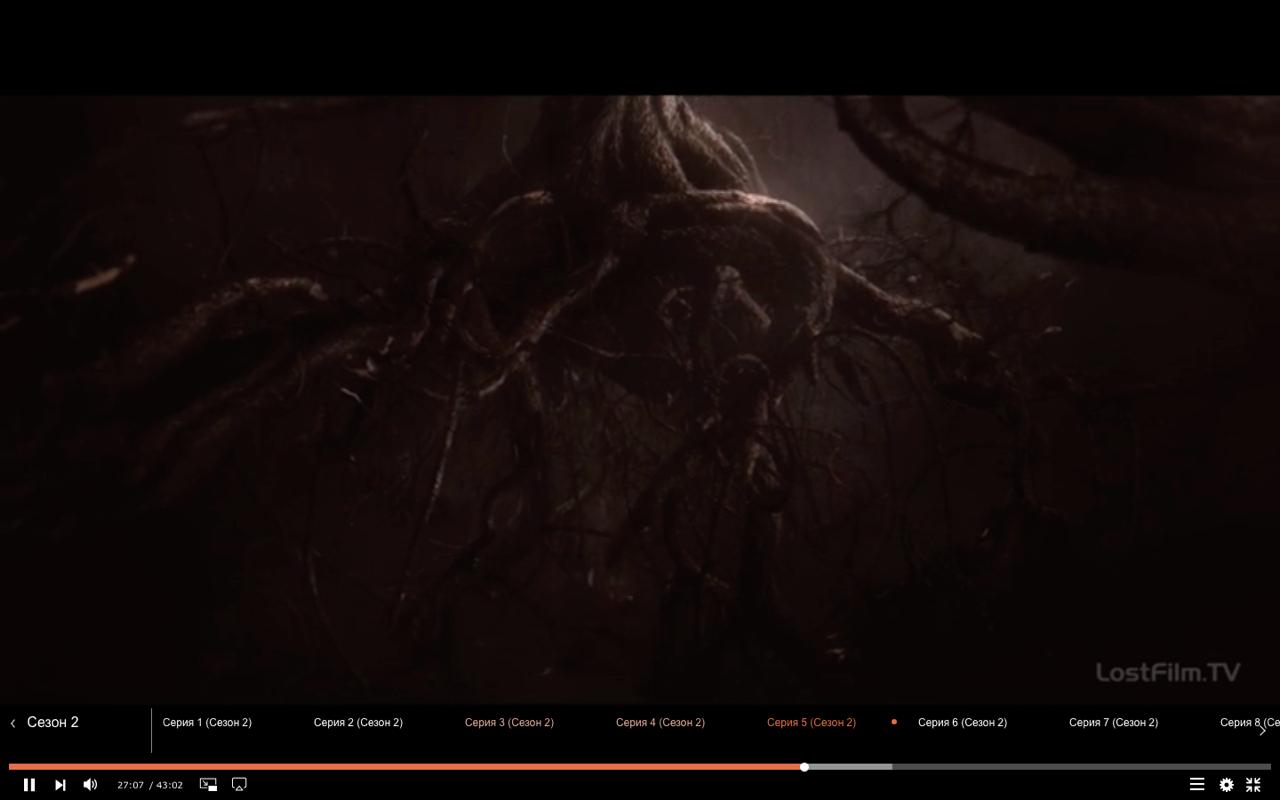Viewport: 1280px width, 800px height.
Task: Open picture-in-picture mode
Action: click(x=208, y=785)
